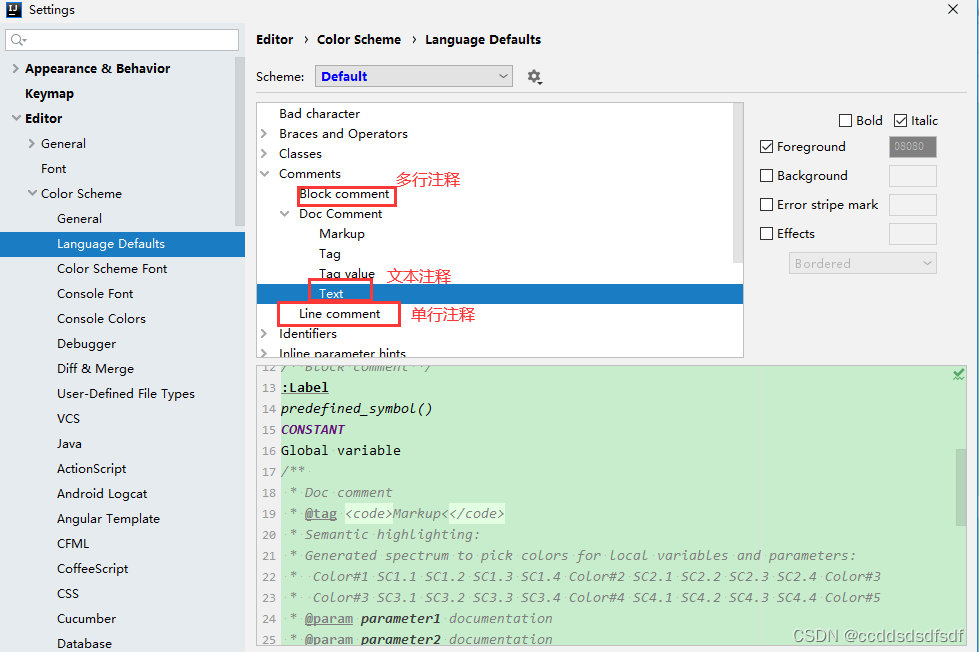Click :Label in code preview
This screenshot has height=652, width=979.
point(305,388)
